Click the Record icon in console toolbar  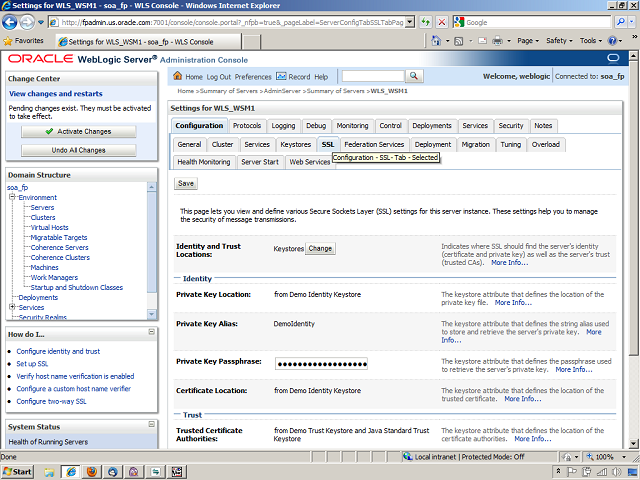pos(281,77)
